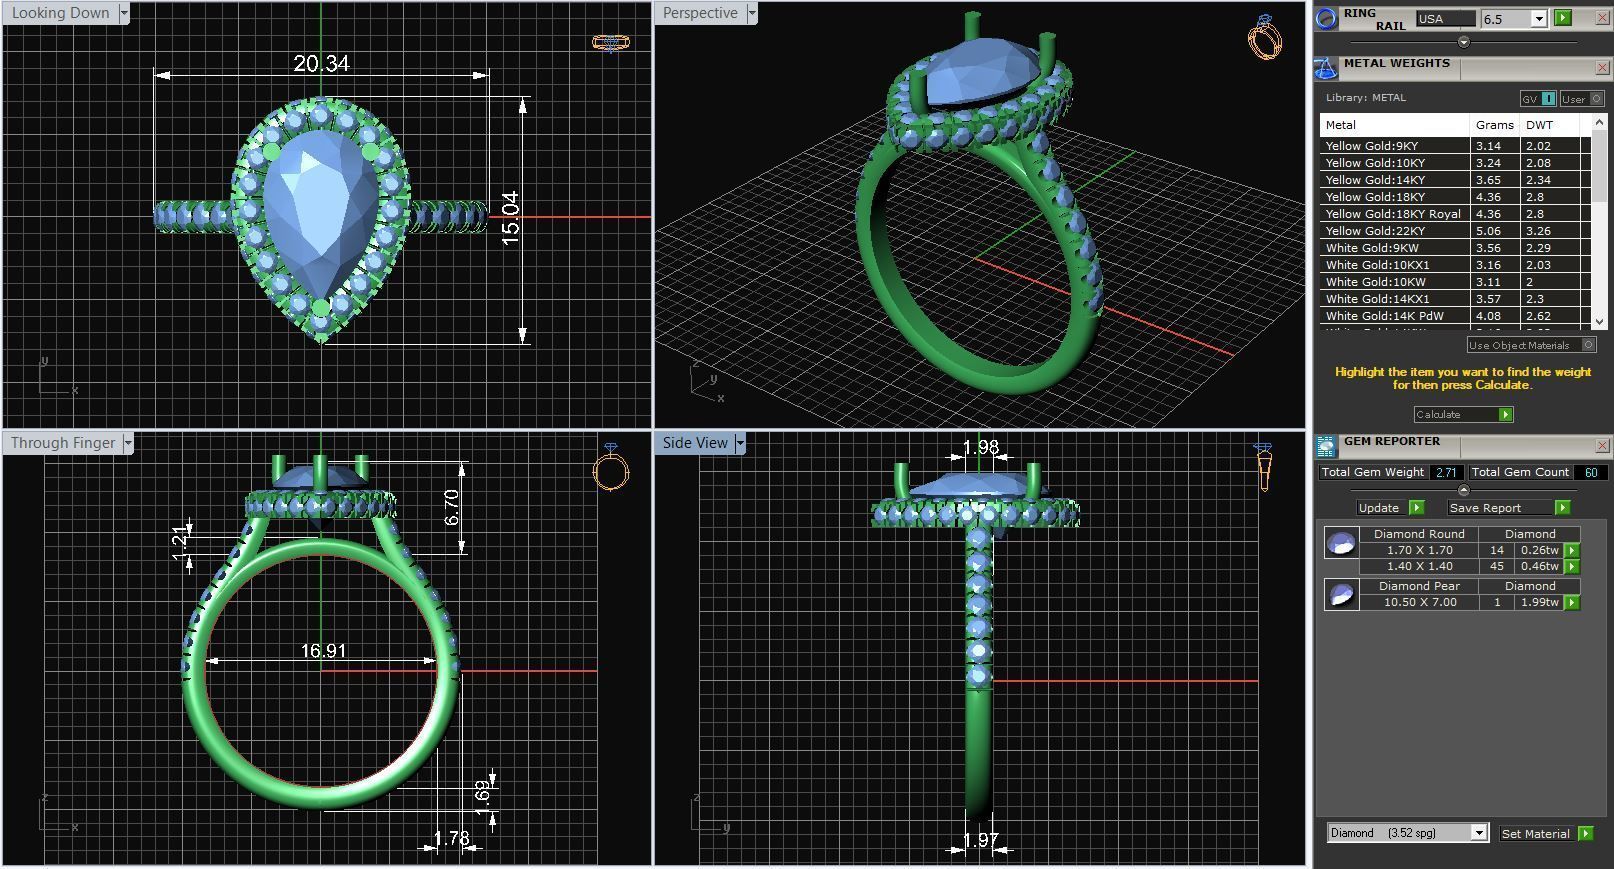Click the green arrow on 0.46tw row
Viewport: 1614px width, 869px height.
(x=1572, y=567)
